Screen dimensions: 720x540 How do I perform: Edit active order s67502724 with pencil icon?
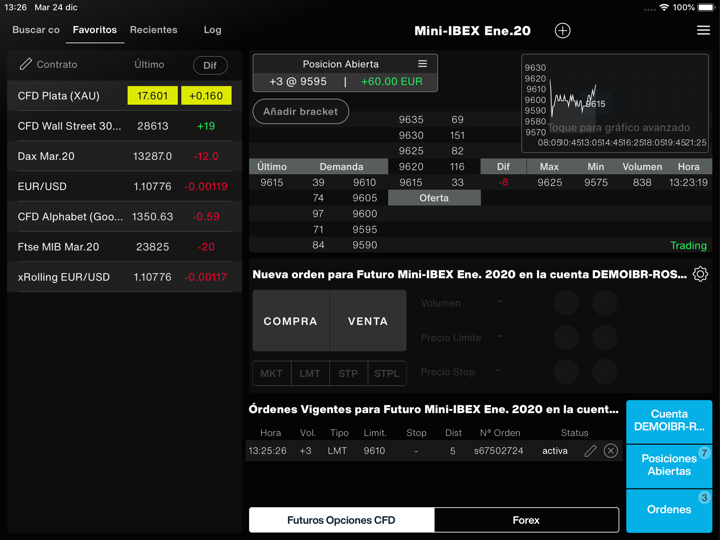590,451
